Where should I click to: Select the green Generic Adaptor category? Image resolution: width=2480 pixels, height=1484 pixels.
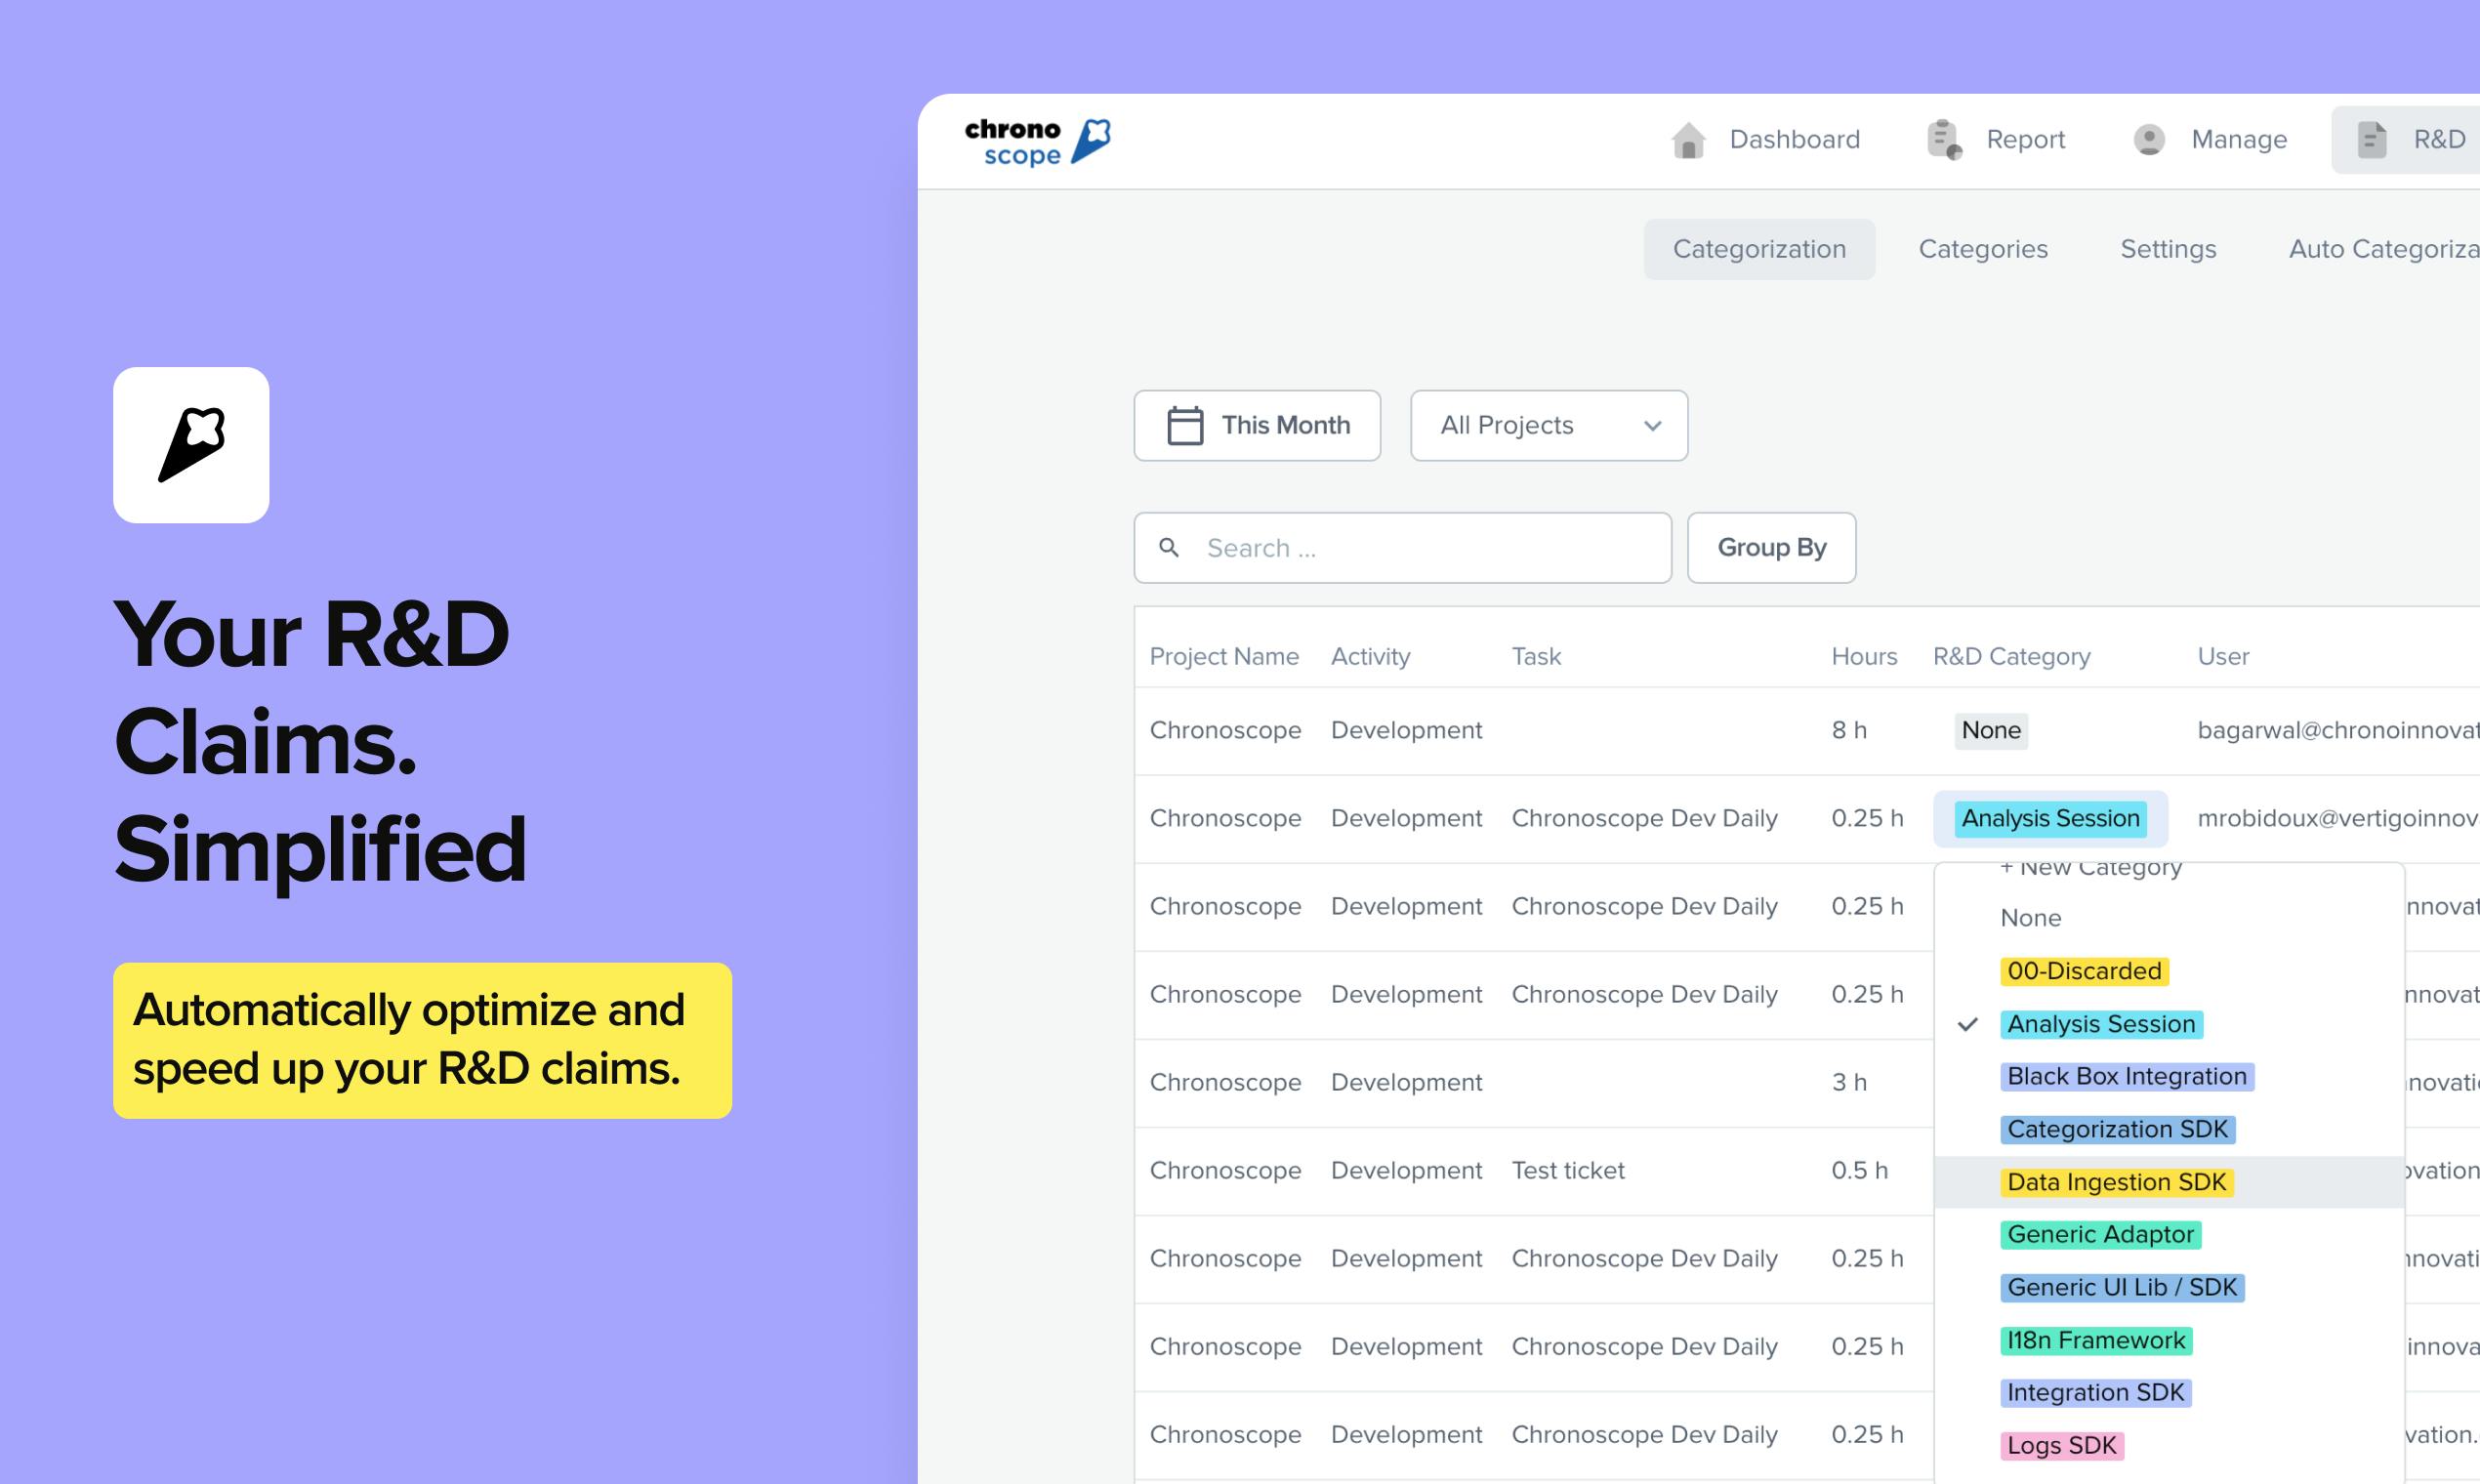2100,1234
